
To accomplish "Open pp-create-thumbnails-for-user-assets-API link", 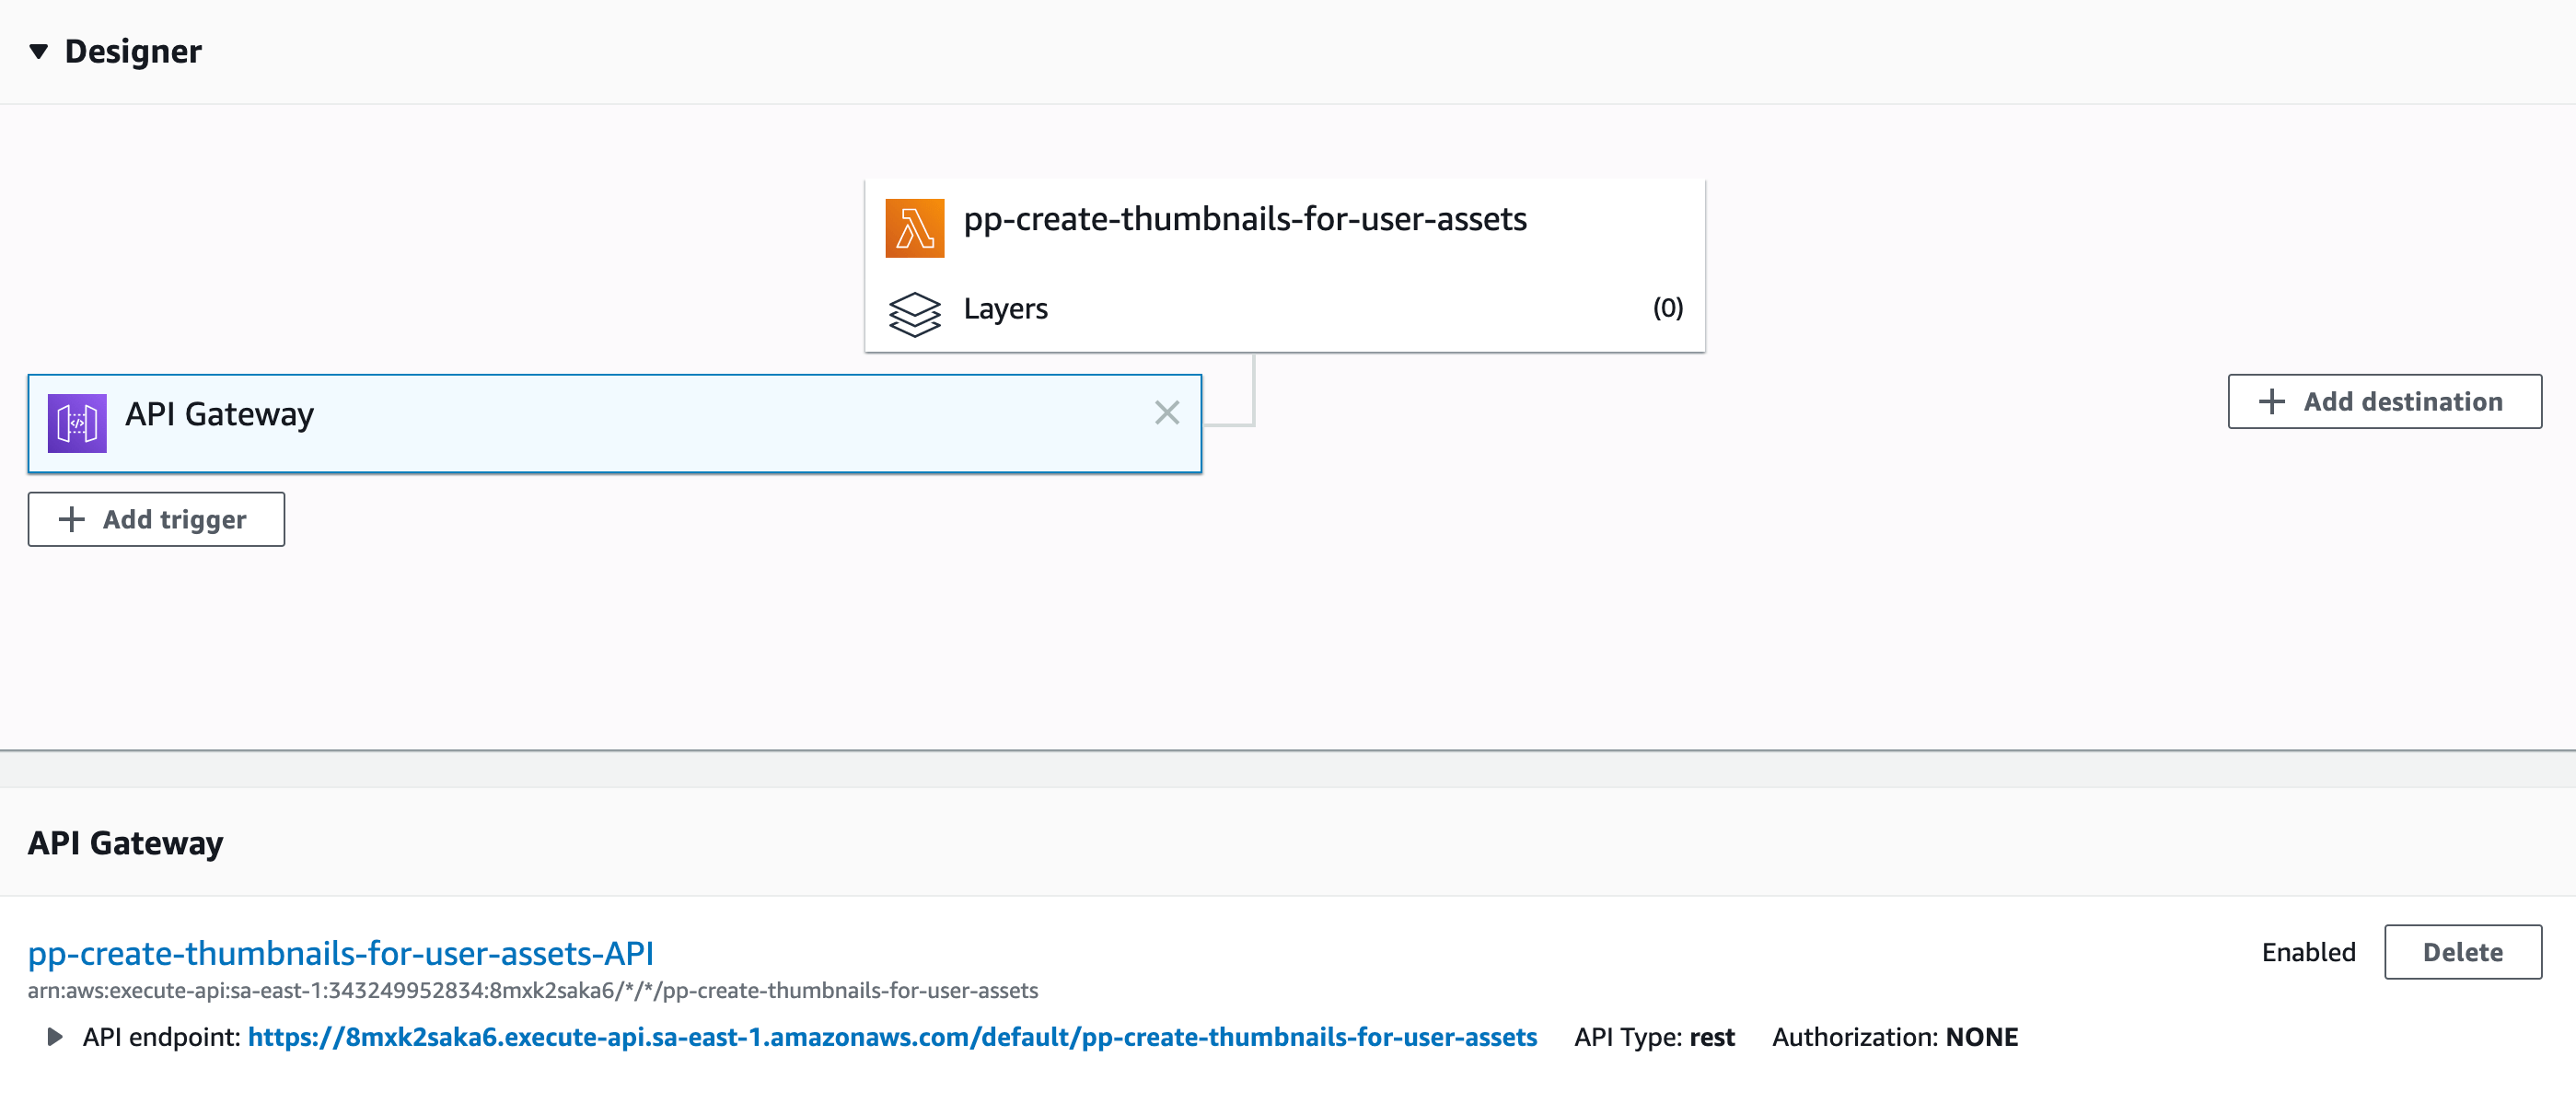I will click(340, 953).
